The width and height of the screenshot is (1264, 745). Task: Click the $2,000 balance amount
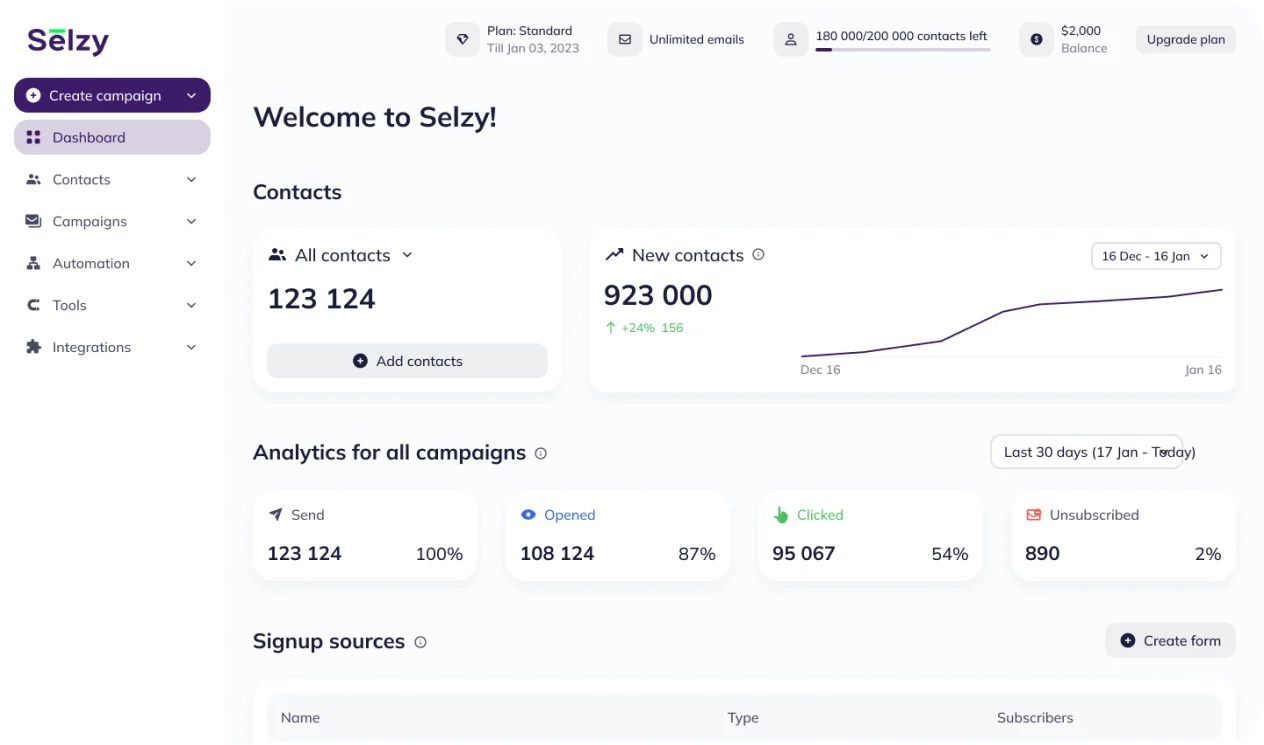[1081, 31]
